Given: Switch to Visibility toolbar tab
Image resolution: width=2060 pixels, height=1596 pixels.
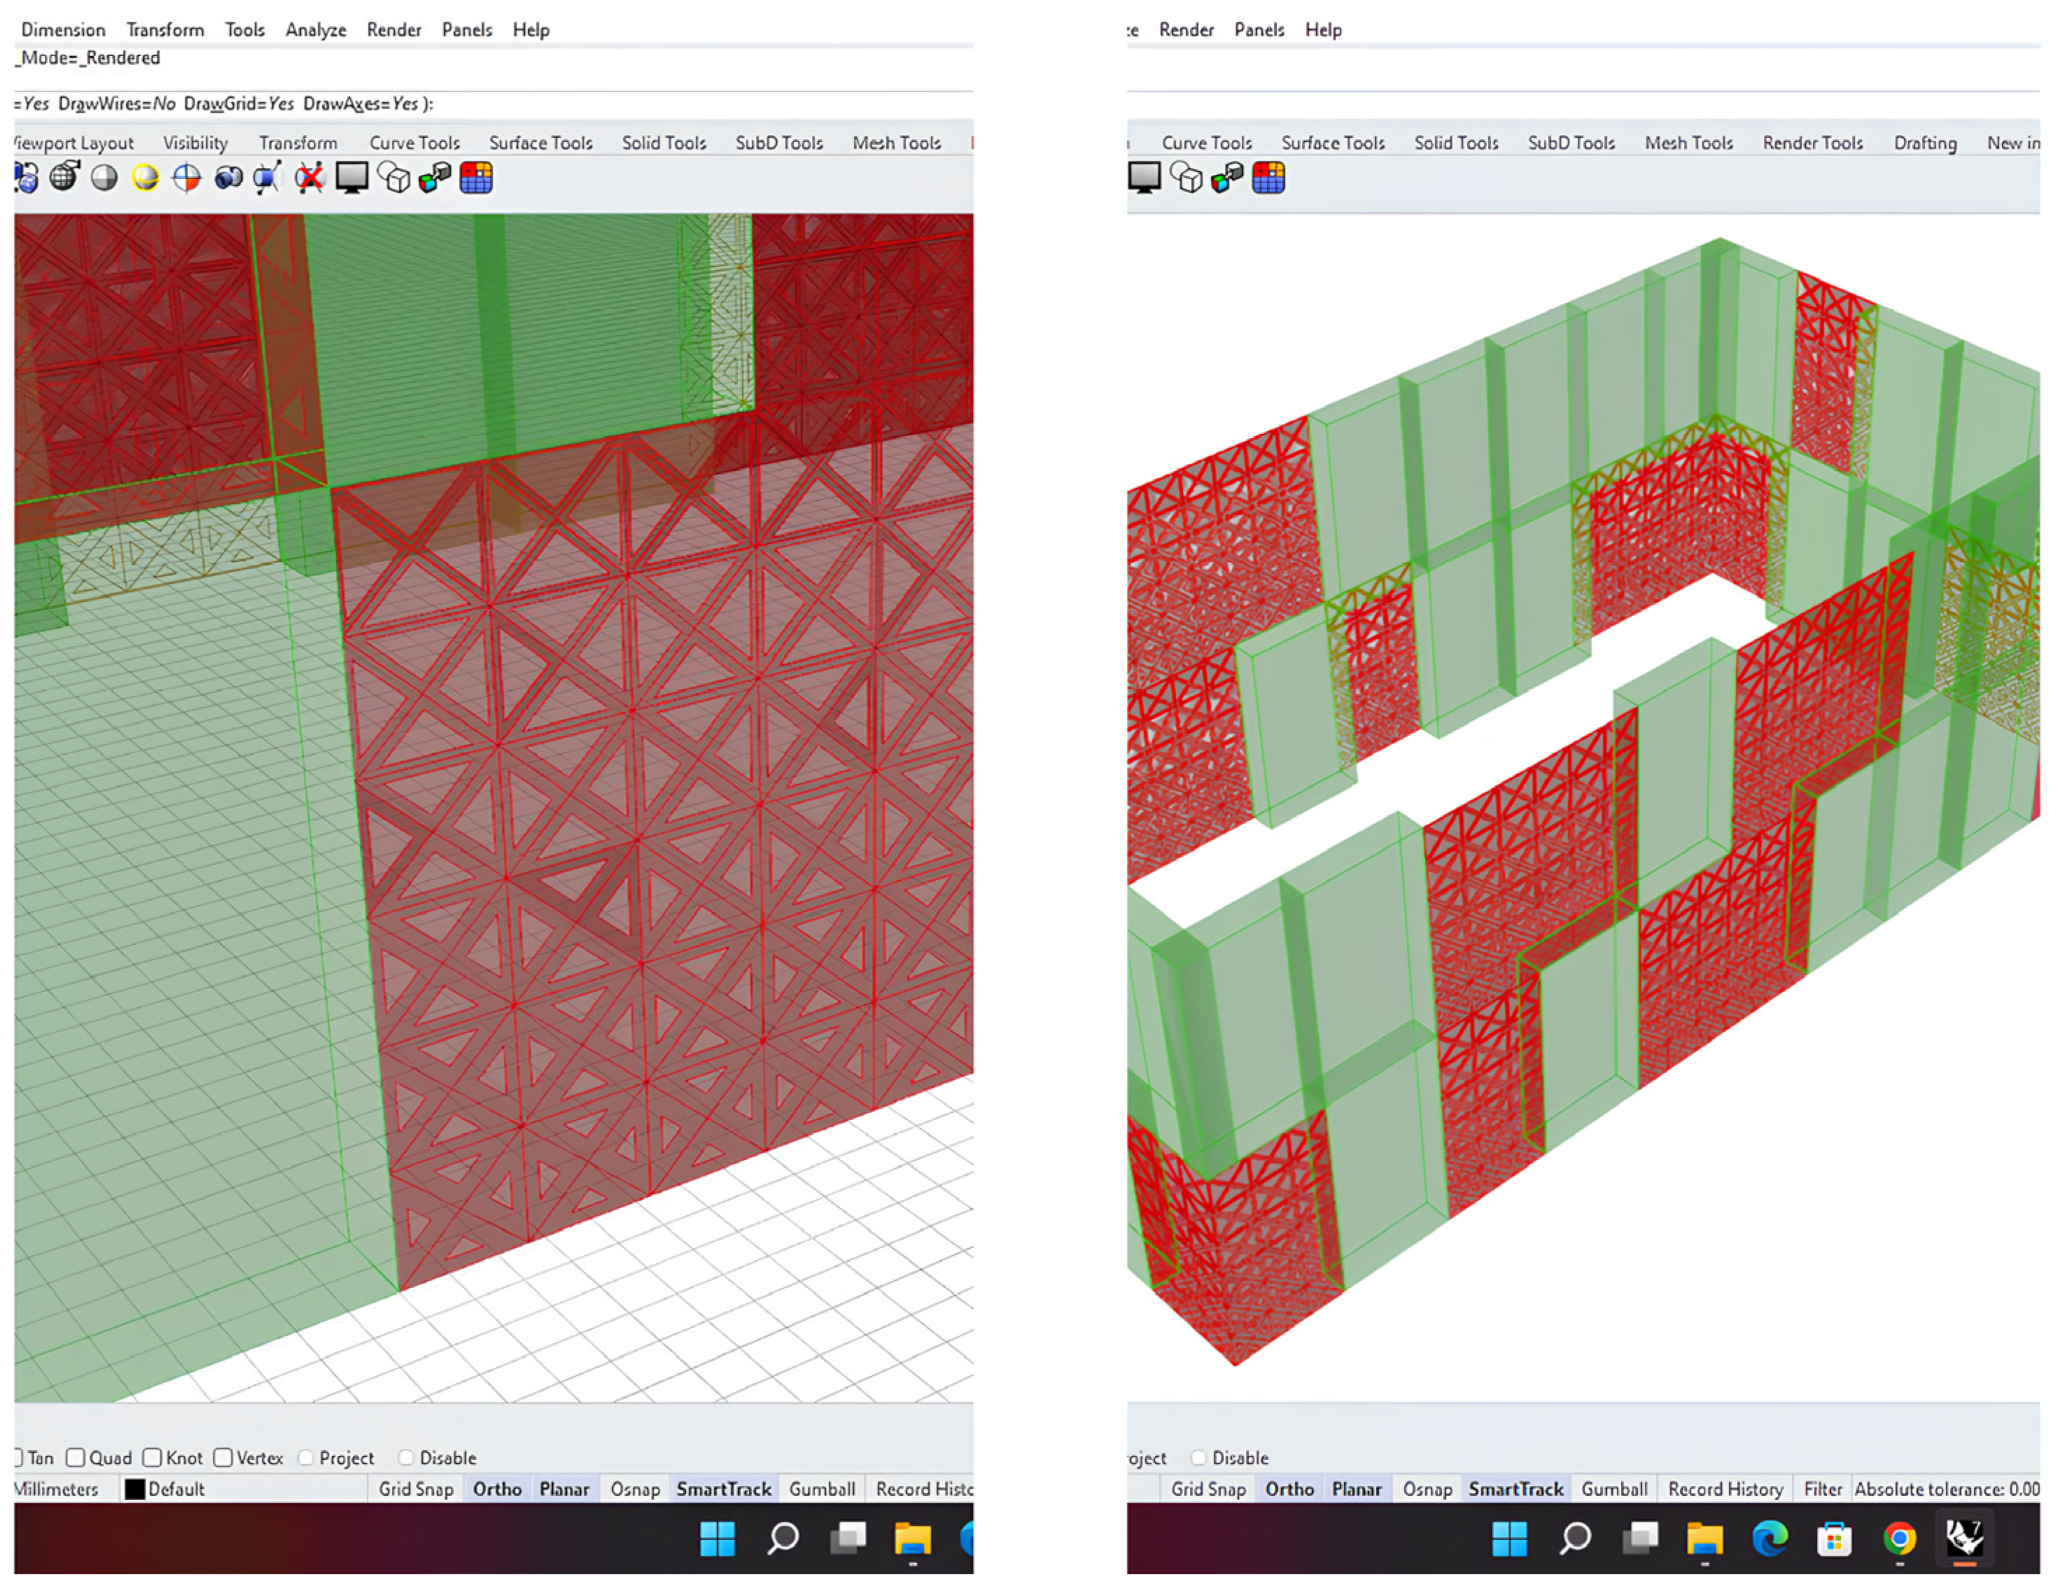Looking at the screenshot, I should 196,143.
